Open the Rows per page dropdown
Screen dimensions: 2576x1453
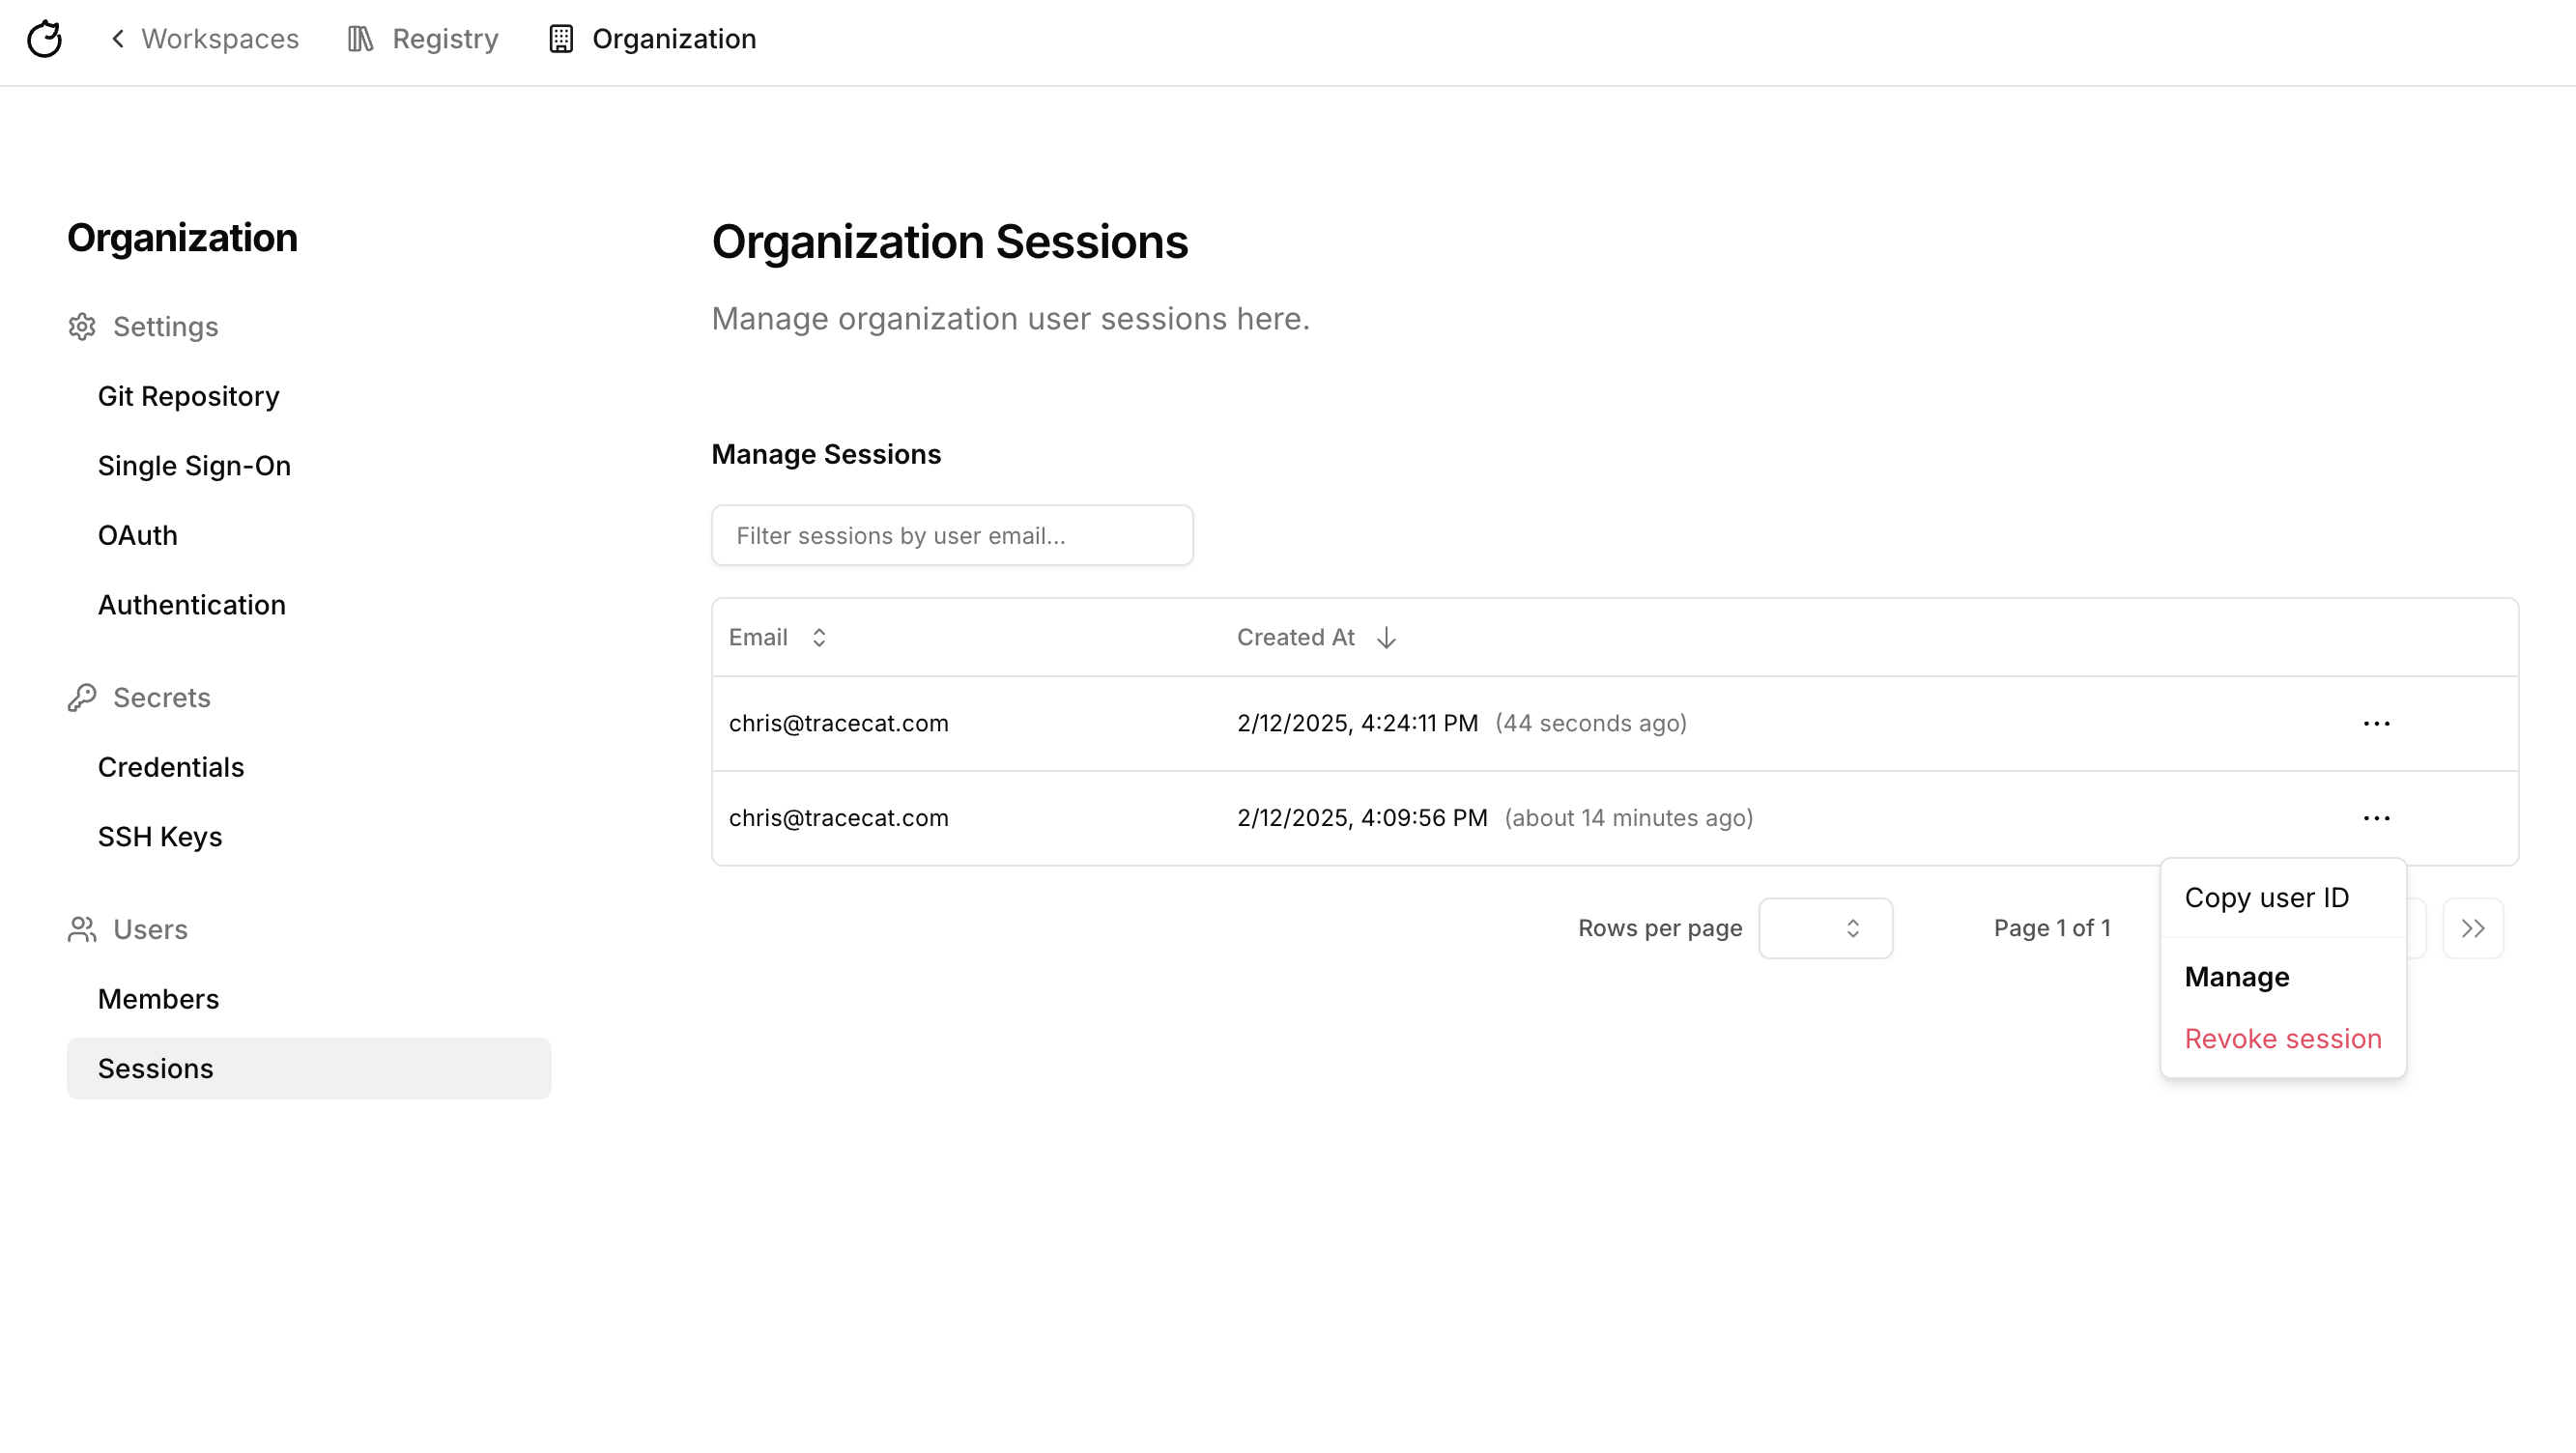point(1825,929)
